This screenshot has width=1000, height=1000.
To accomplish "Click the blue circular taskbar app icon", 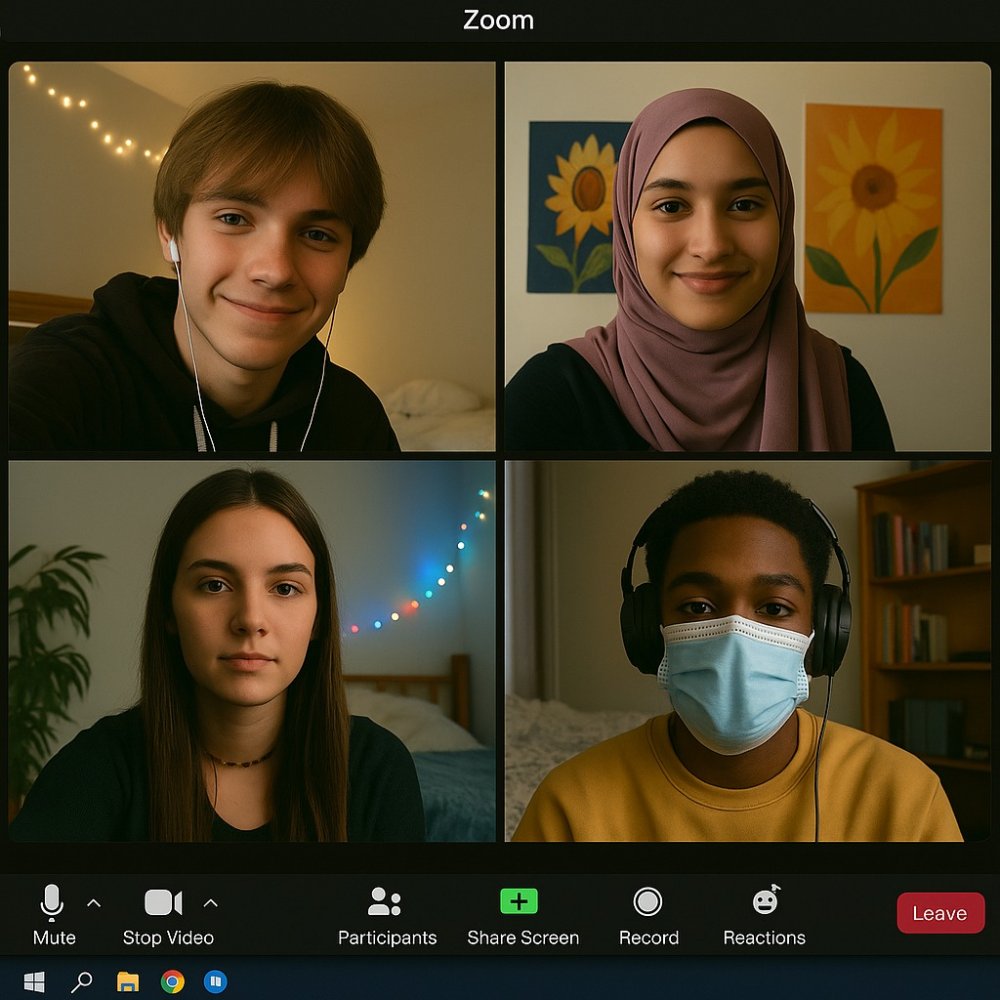I will pos(215,982).
